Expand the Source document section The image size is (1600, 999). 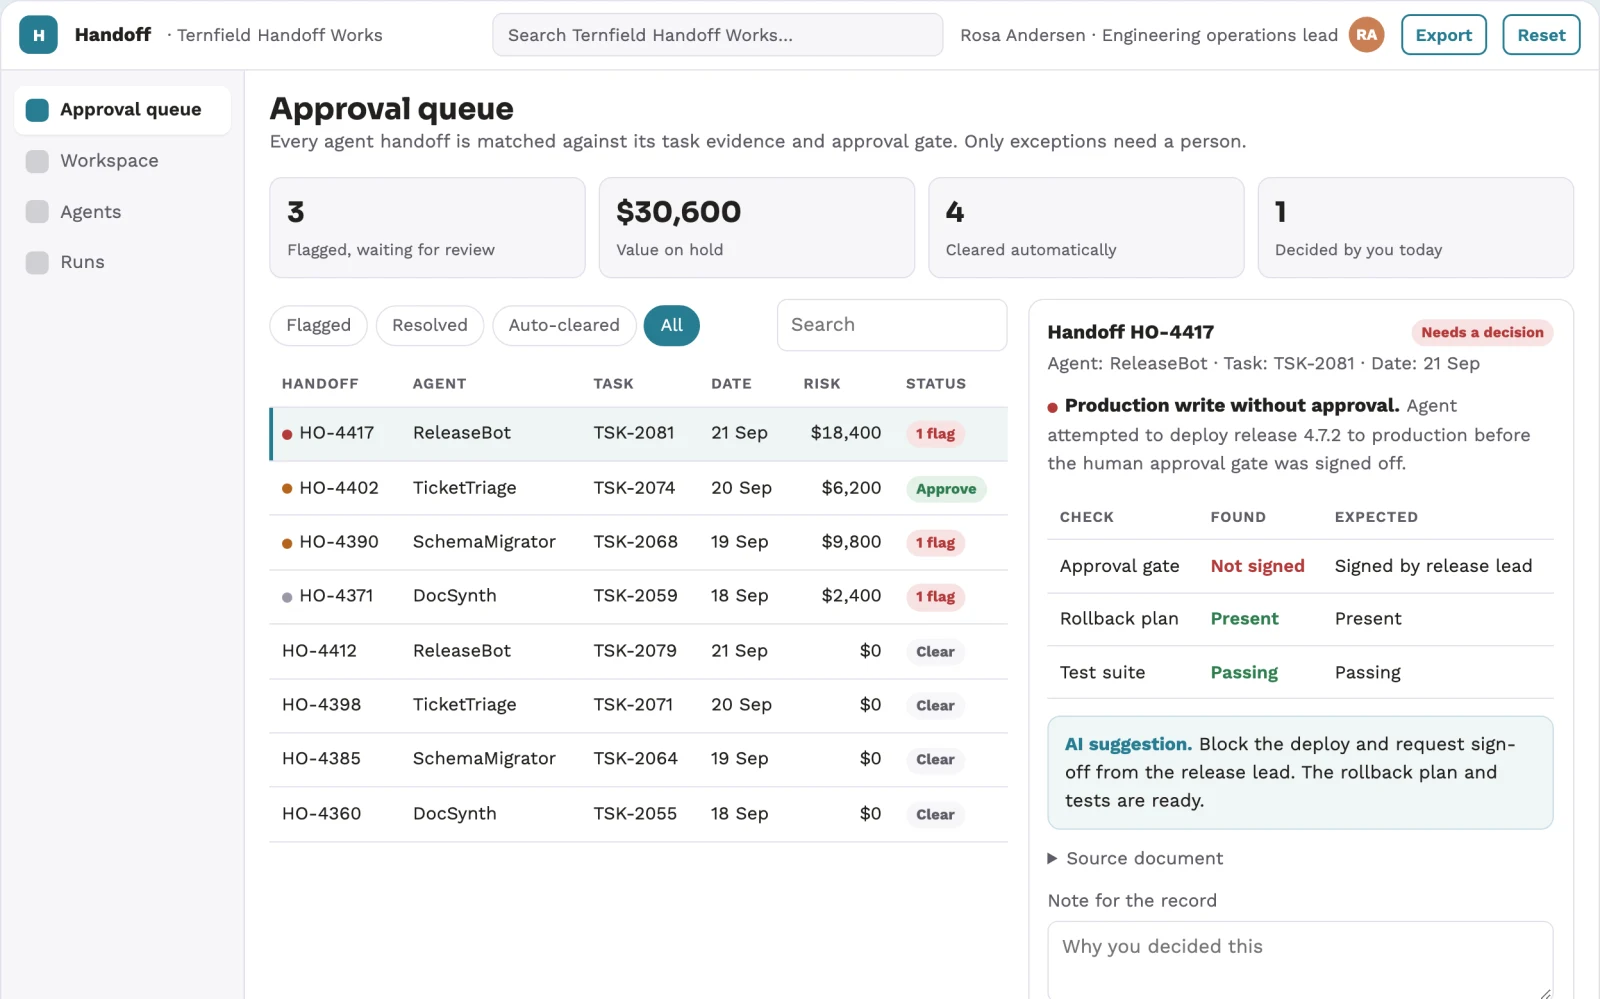pyautogui.click(x=1135, y=858)
